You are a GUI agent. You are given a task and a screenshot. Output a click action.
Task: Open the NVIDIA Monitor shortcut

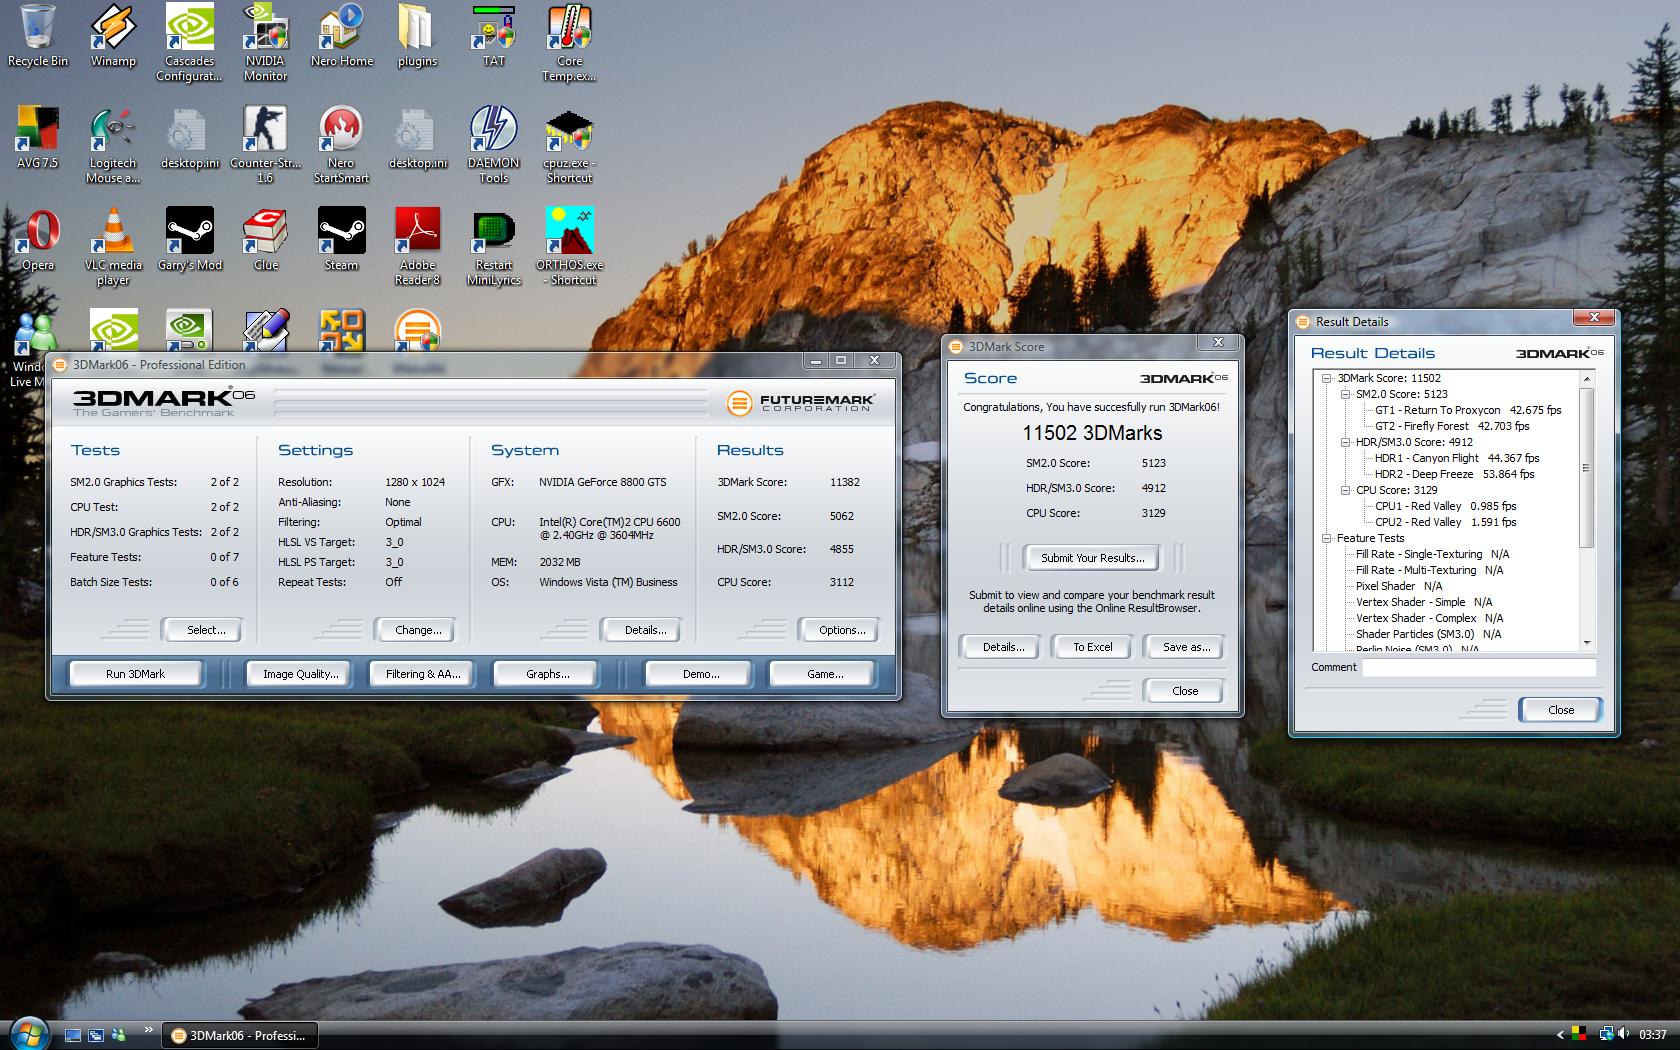point(265,42)
